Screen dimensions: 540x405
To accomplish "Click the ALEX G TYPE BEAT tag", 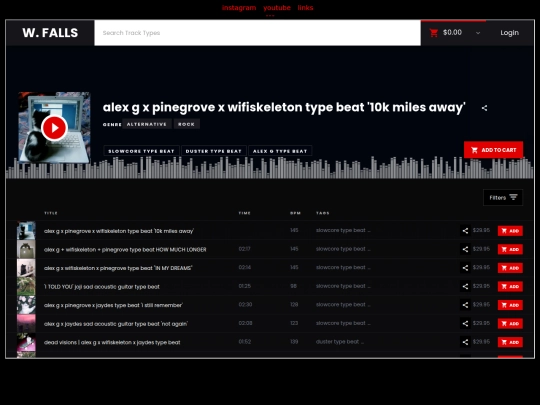I will point(280,151).
